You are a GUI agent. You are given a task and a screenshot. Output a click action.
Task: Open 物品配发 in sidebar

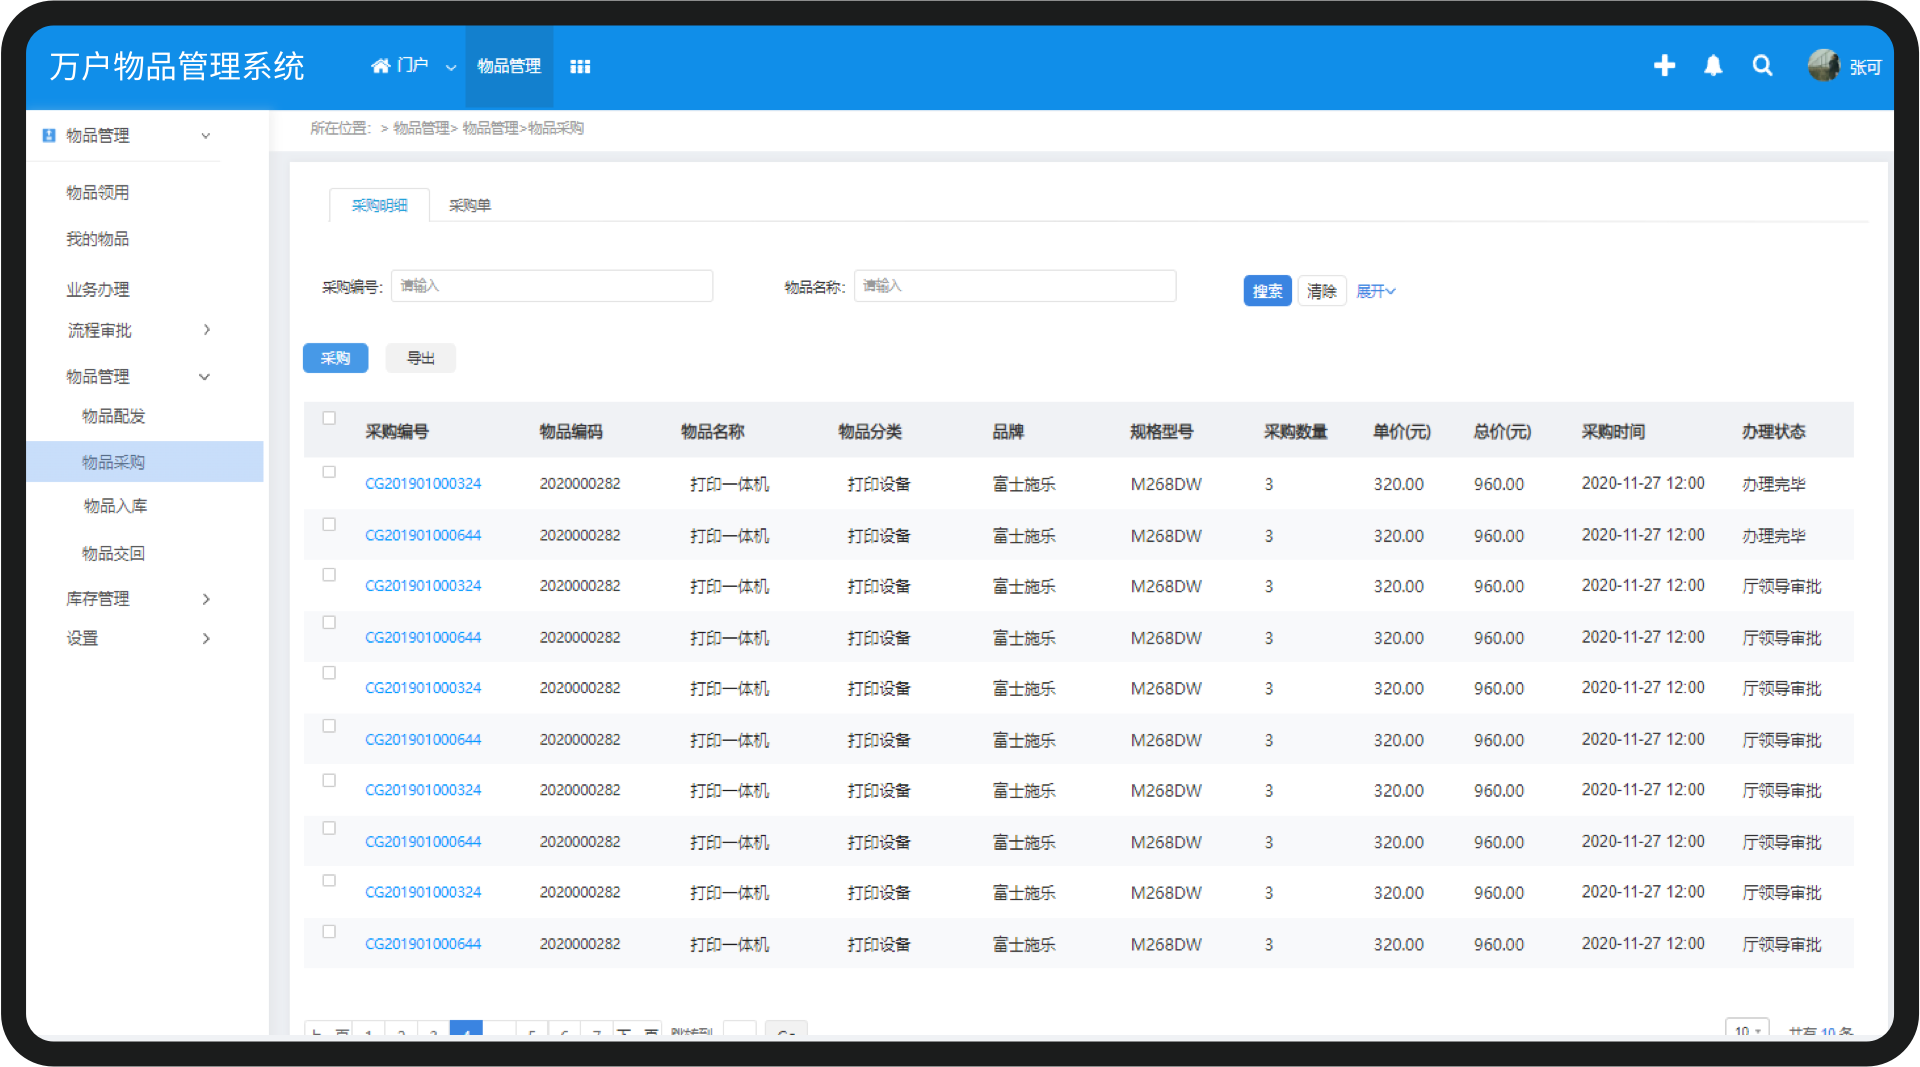click(x=114, y=416)
